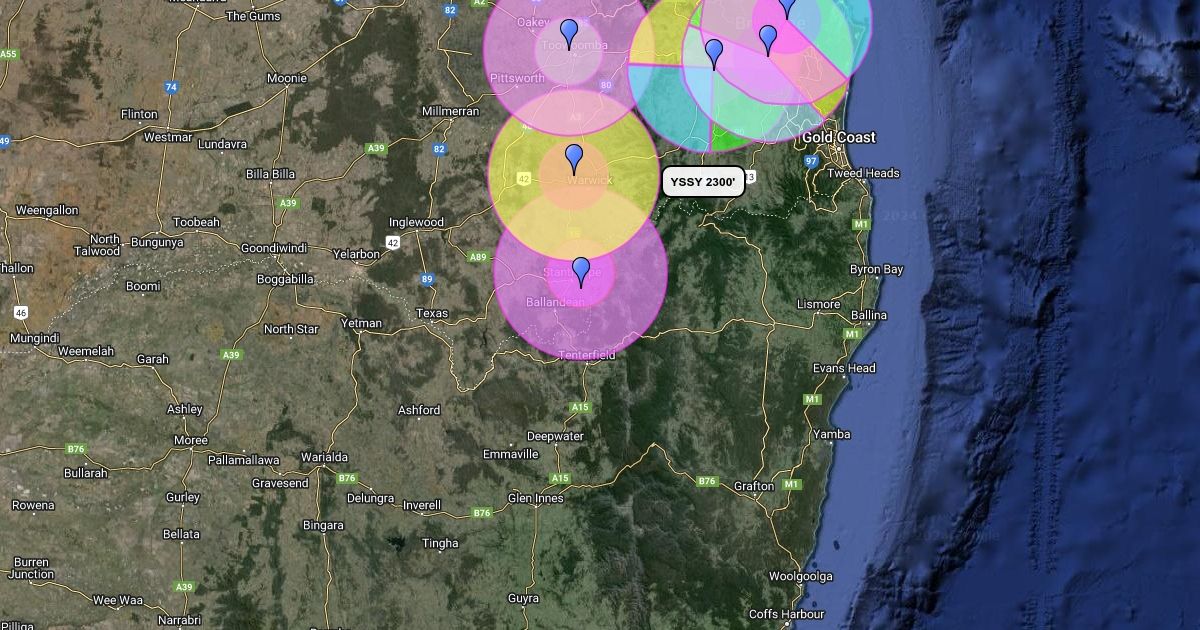
Task: Click the A15 shield below Tenterfield
Action: (580, 407)
